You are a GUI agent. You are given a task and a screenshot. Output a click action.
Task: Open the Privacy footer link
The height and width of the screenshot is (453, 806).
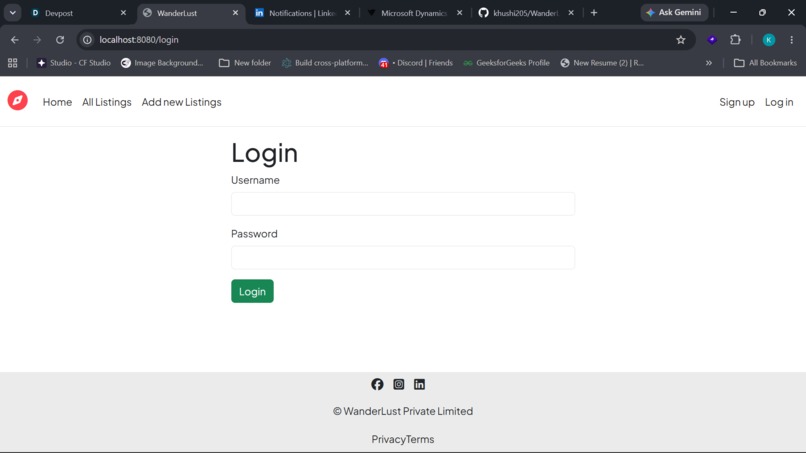[x=388, y=439]
